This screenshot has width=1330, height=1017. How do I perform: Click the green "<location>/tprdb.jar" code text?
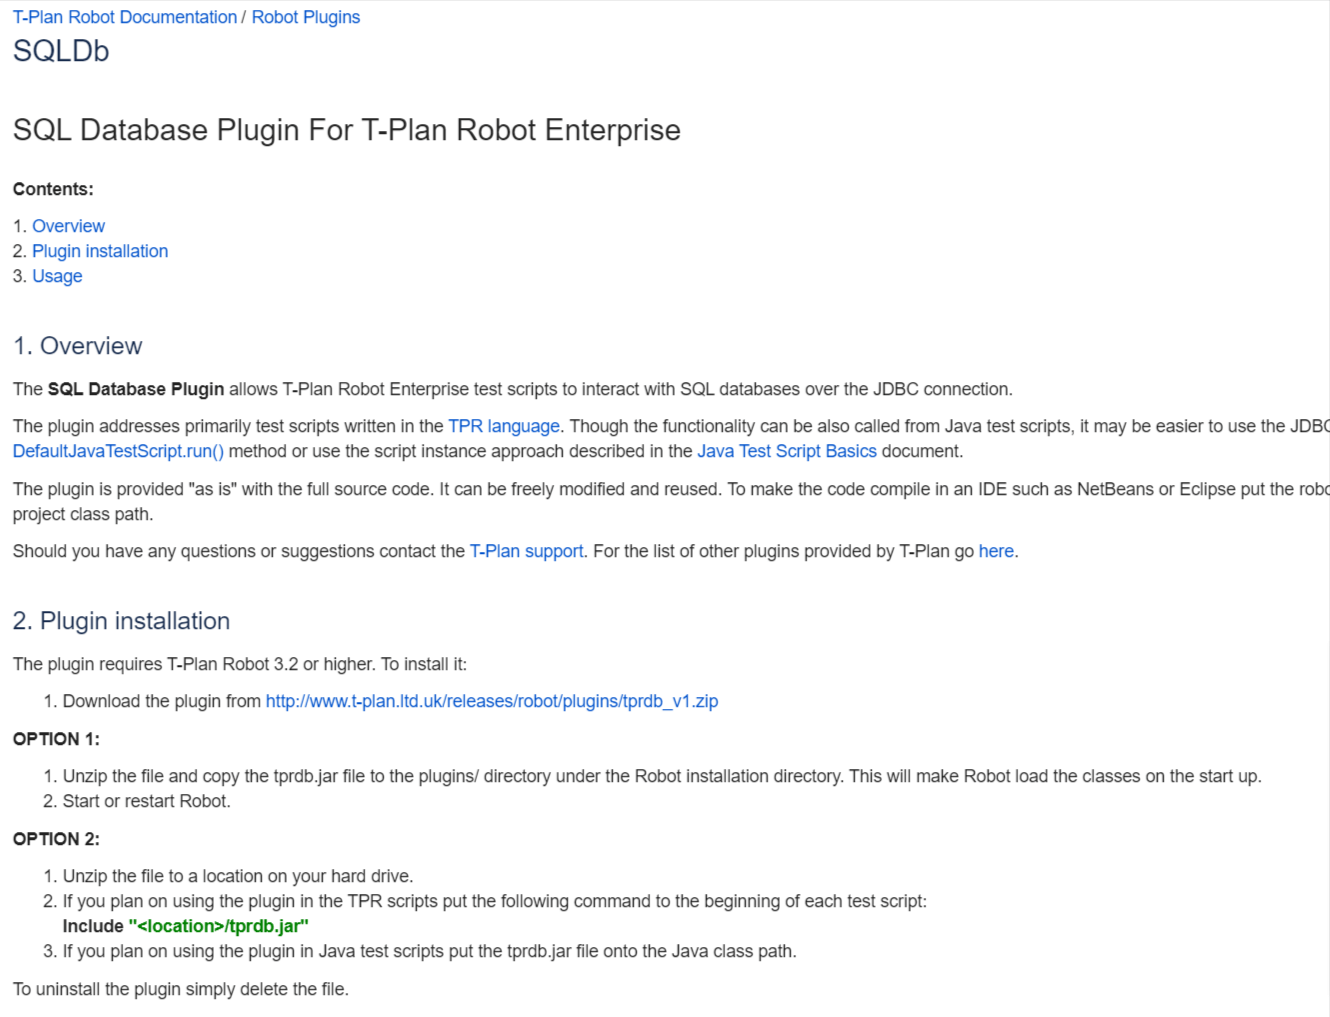click(x=218, y=926)
